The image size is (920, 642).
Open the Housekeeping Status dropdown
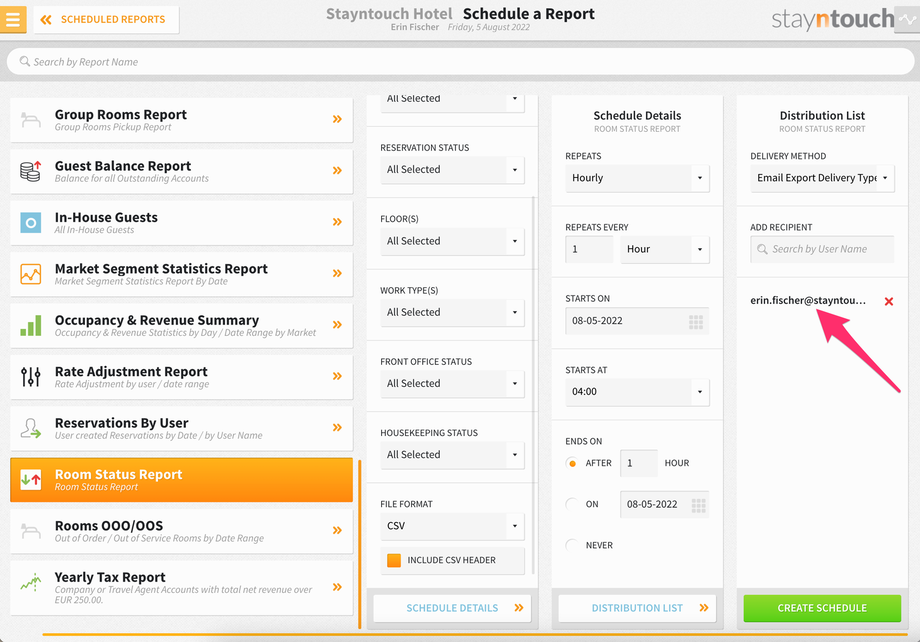[x=452, y=455]
